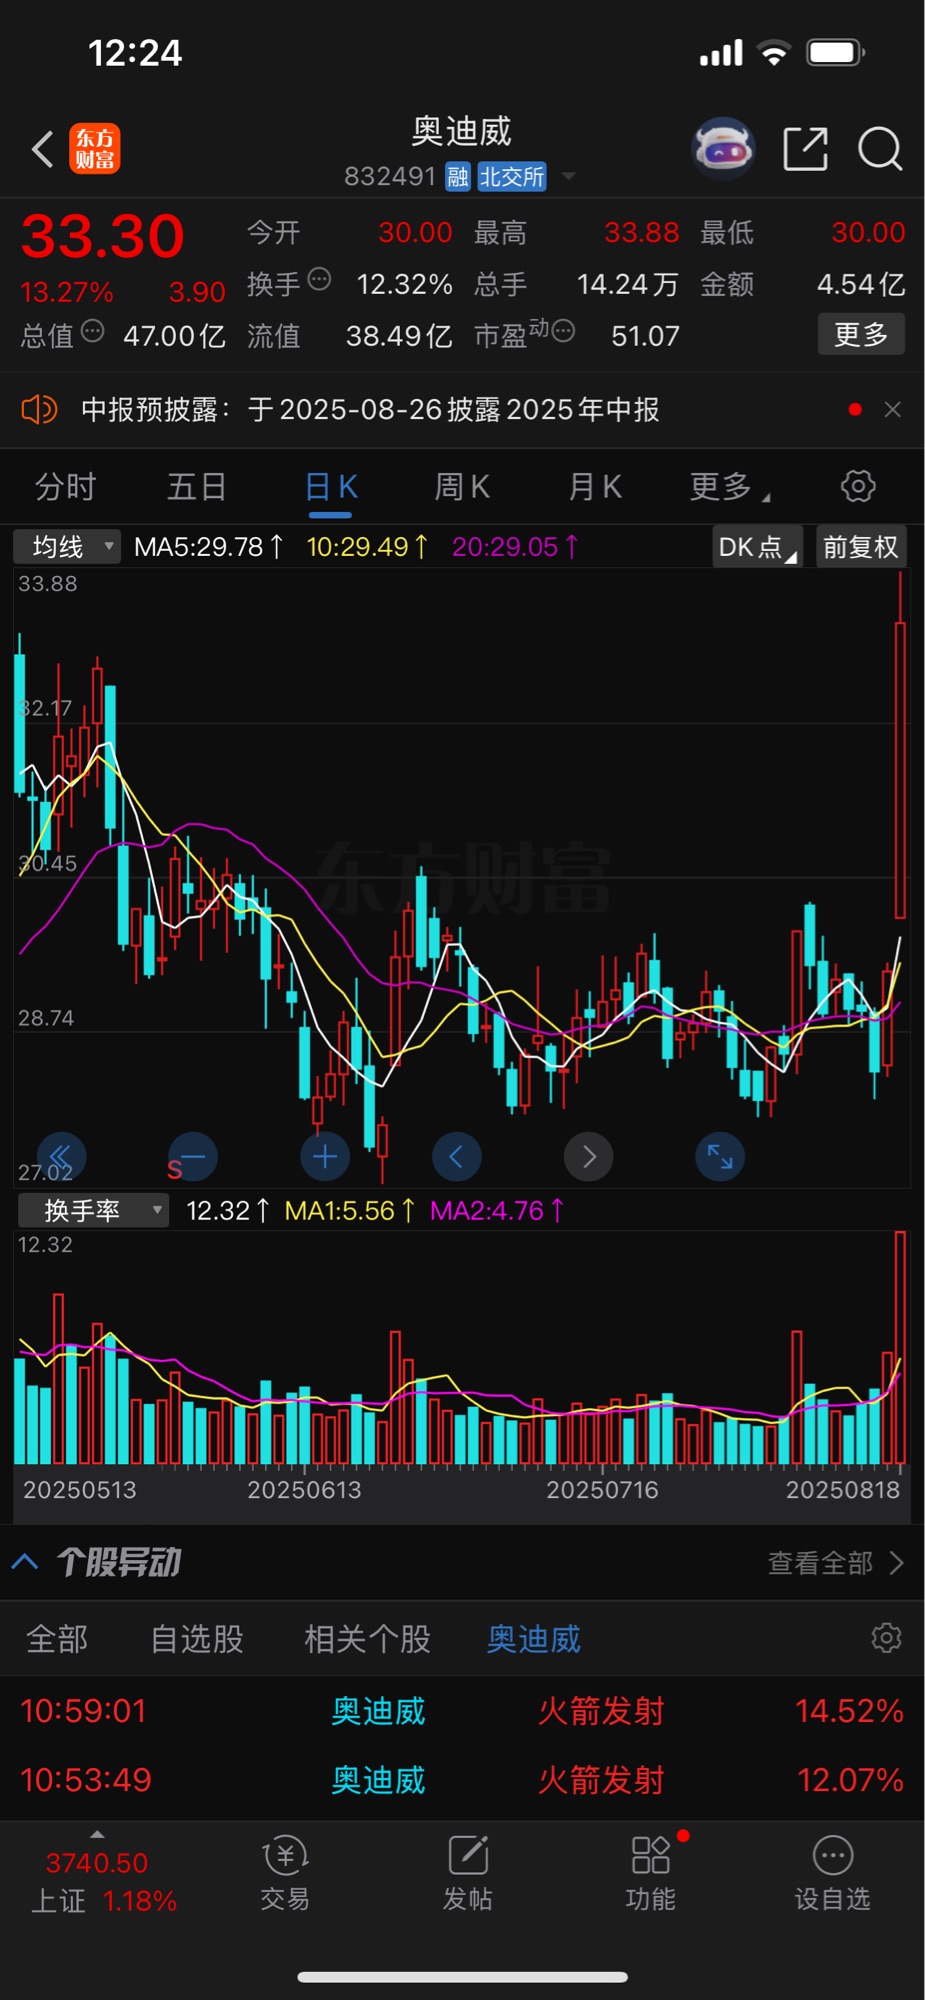
Task: Tap the share icon
Action: tap(805, 149)
